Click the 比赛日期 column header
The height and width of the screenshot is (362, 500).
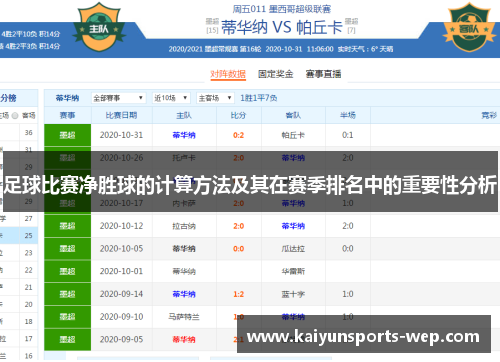tap(121, 115)
